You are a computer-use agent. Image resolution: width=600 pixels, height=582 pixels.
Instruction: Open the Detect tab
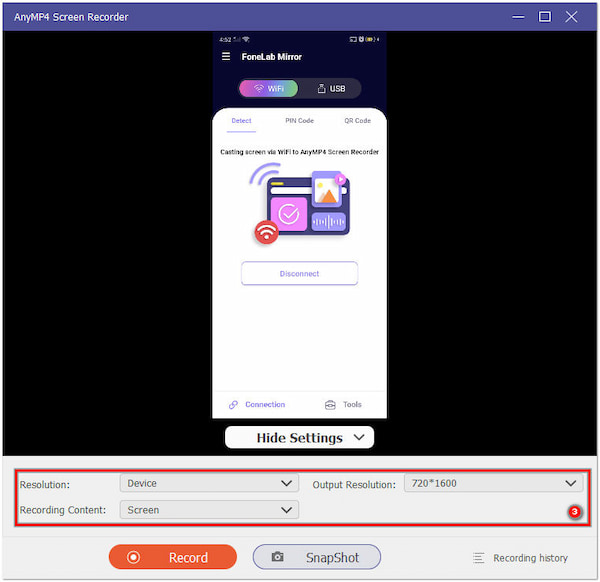(241, 121)
